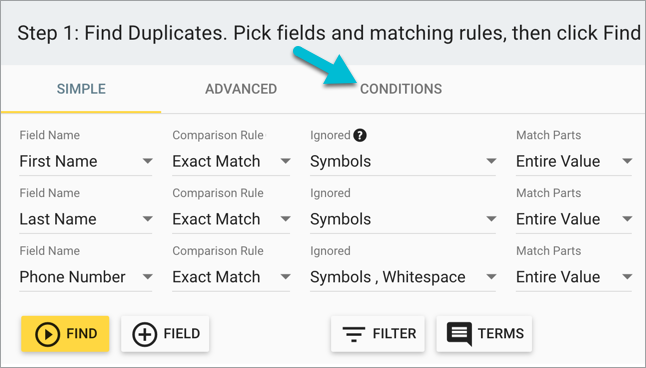This screenshot has height=368, width=646.
Task: Open the Conditions tab
Action: (401, 89)
